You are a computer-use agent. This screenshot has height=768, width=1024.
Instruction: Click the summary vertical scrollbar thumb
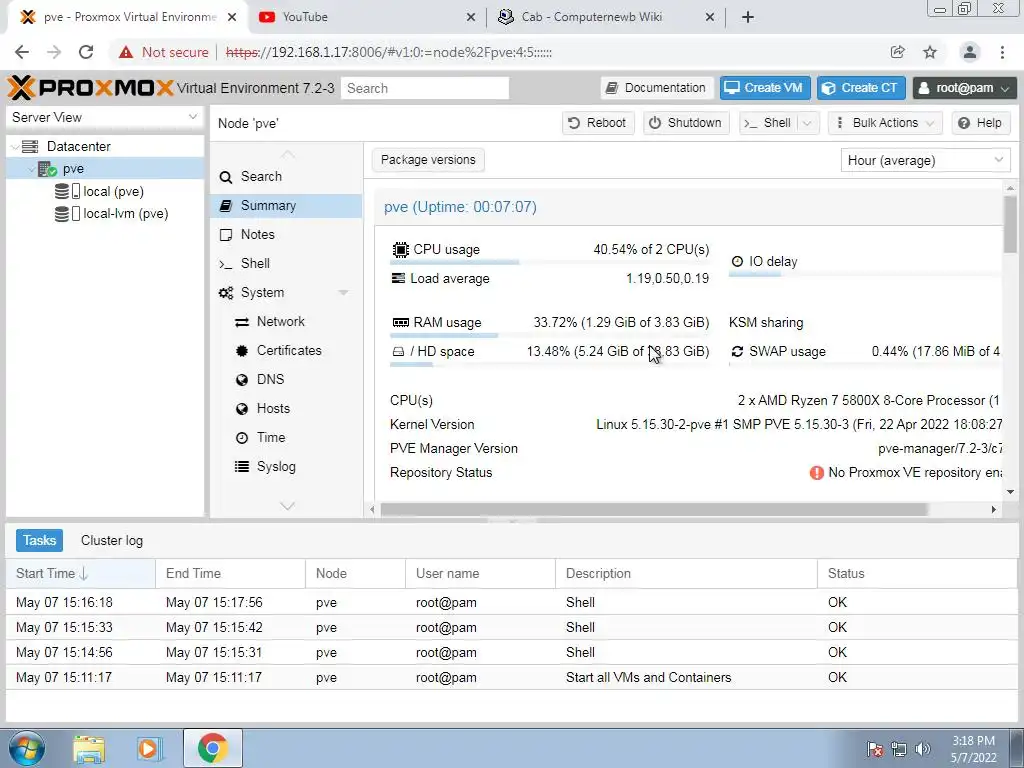(x=1010, y=224)
